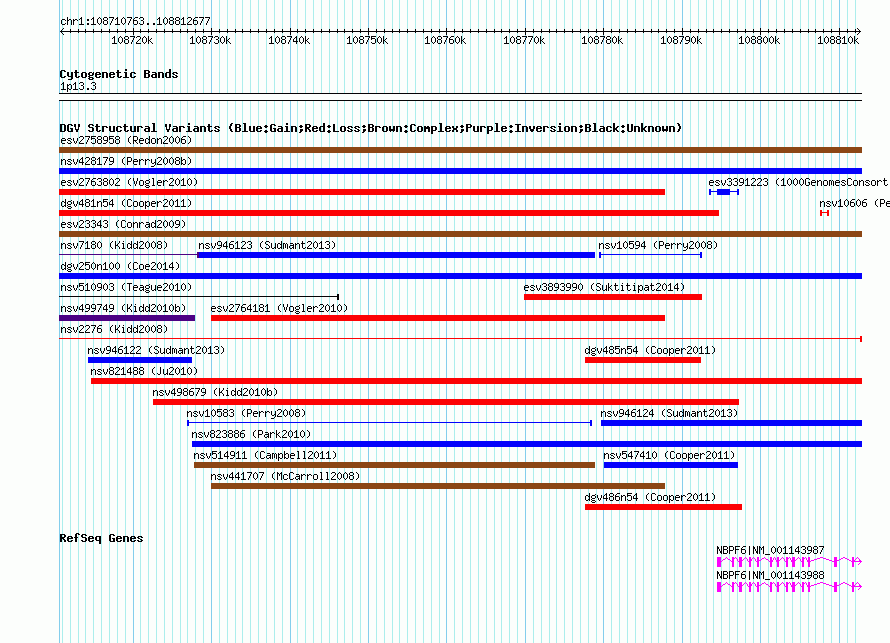
Task: Open nsv946124 (Sudmant2013) label
Action: 669,413
